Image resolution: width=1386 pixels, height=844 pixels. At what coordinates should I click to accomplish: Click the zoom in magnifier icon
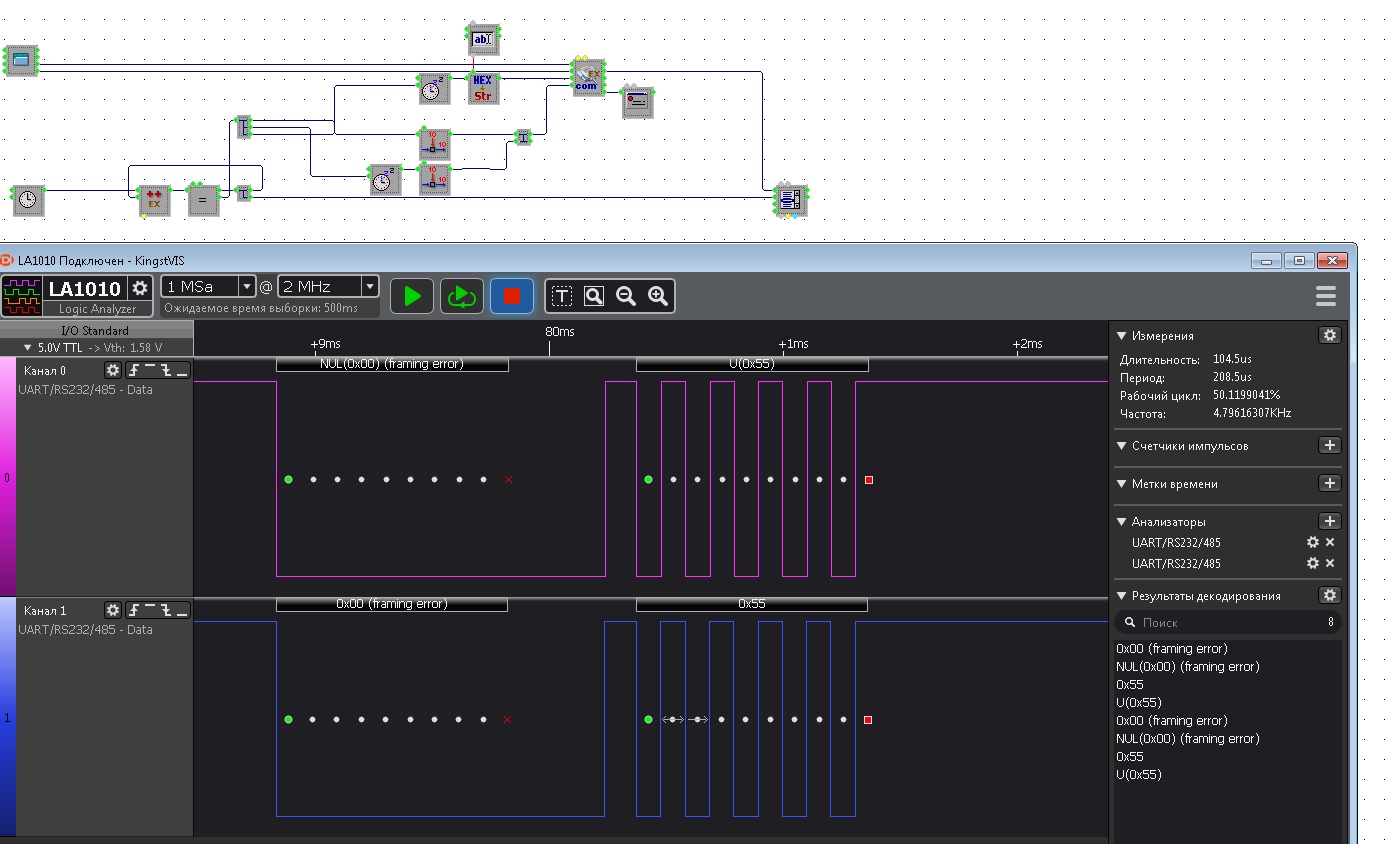coord(658,296)
